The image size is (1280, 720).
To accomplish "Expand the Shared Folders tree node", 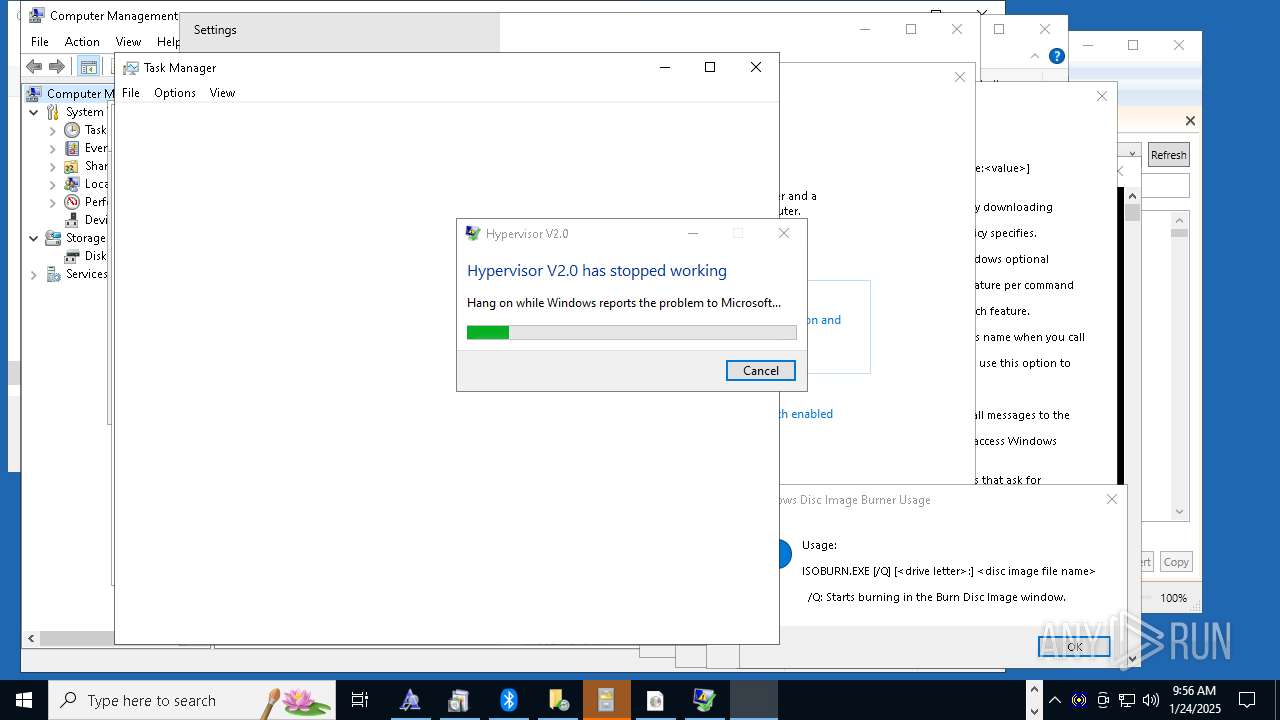I will pyautogui.click(x=53, y=166).
